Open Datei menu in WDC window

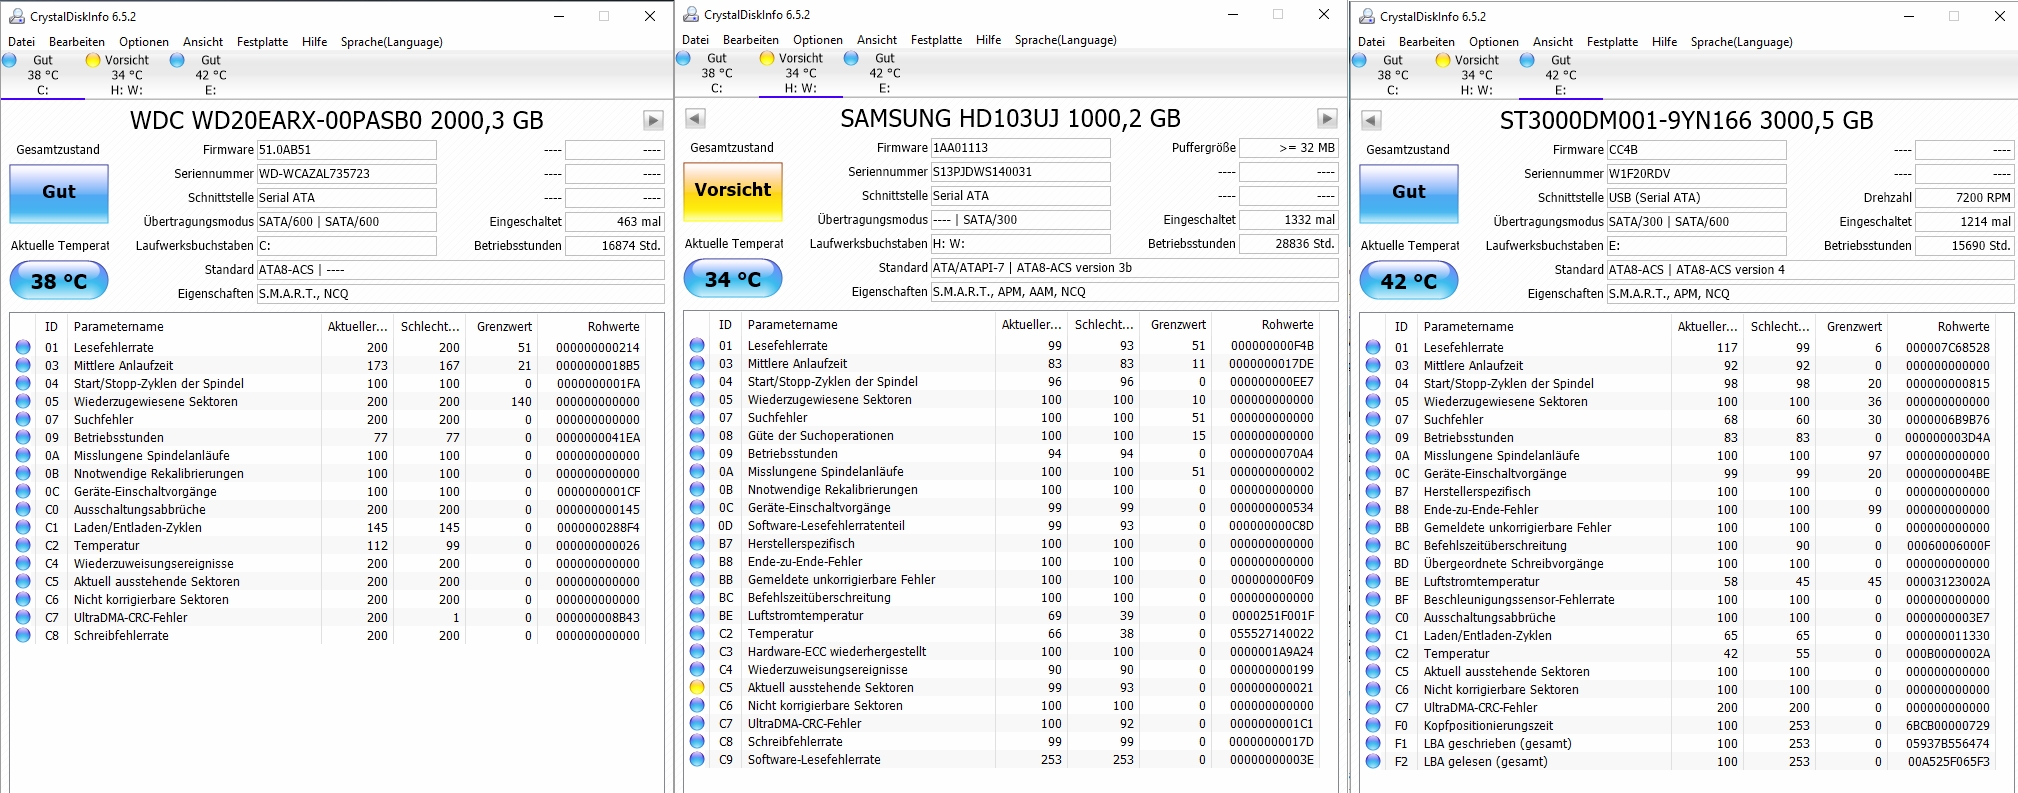coord(22,42)
